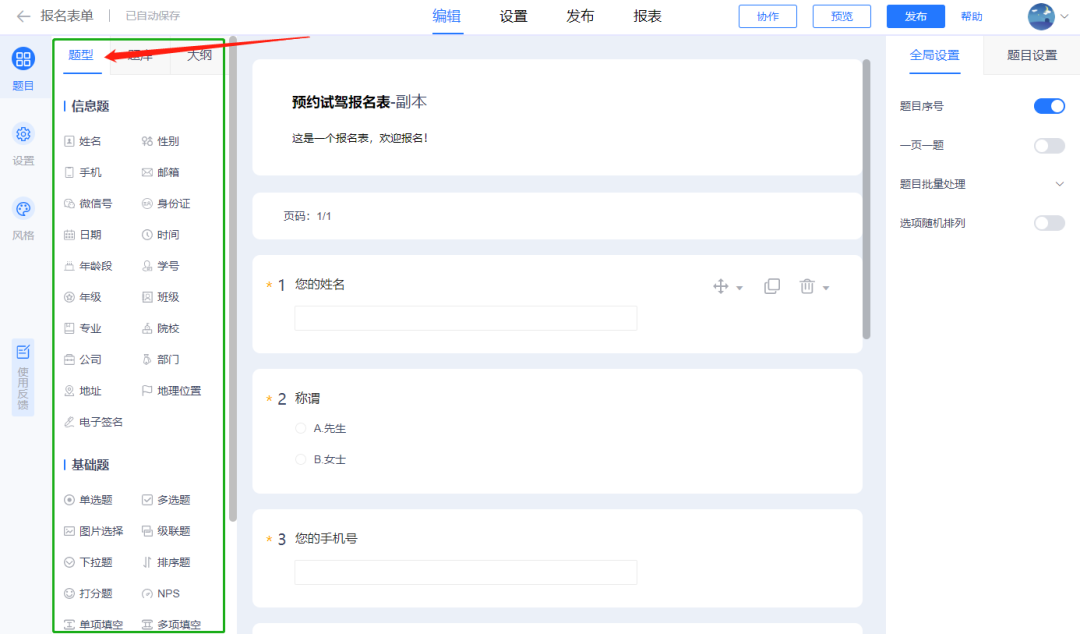
Task: Open the 题目设置 tab
Action: click(1032, 55)
